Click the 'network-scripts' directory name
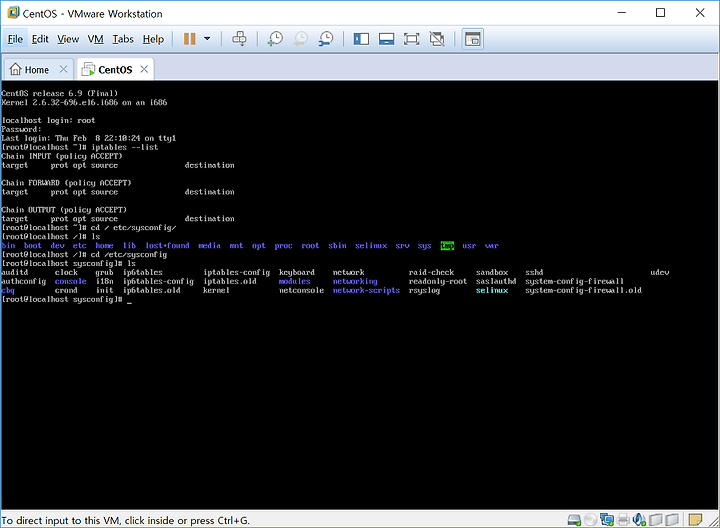The image size is (720, 528). pos(366,291)
